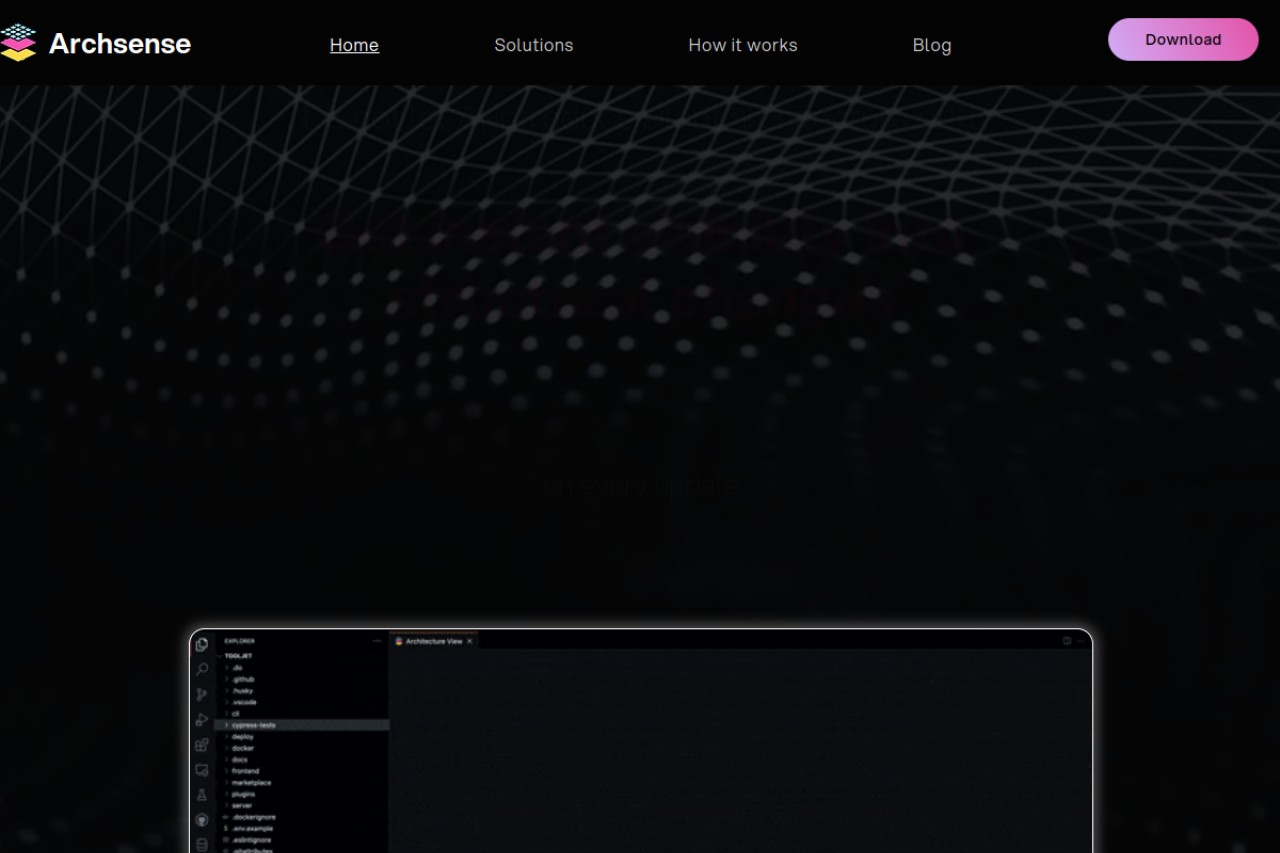Image resolution: width=1280 pixels, height=853 pixels.
Task: Open the Source Control branch icon
Action: point(202,694)
